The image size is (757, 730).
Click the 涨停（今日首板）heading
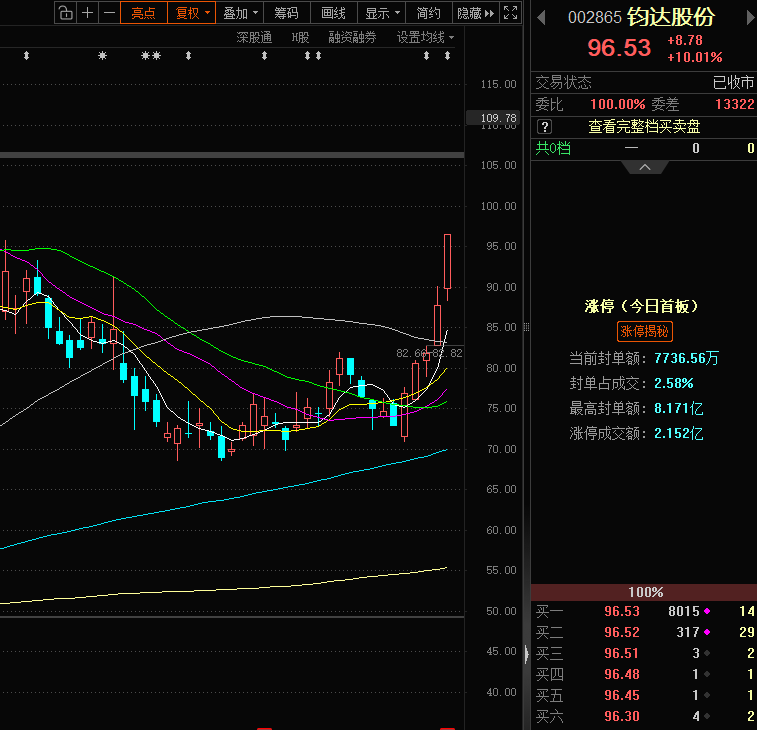pyautogui.click(x=642, y=306)
